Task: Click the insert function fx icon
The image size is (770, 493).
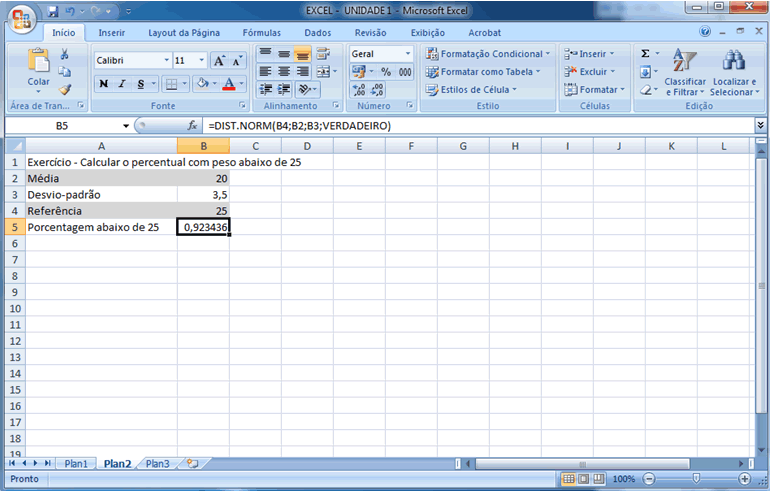Action: (193, 126)
